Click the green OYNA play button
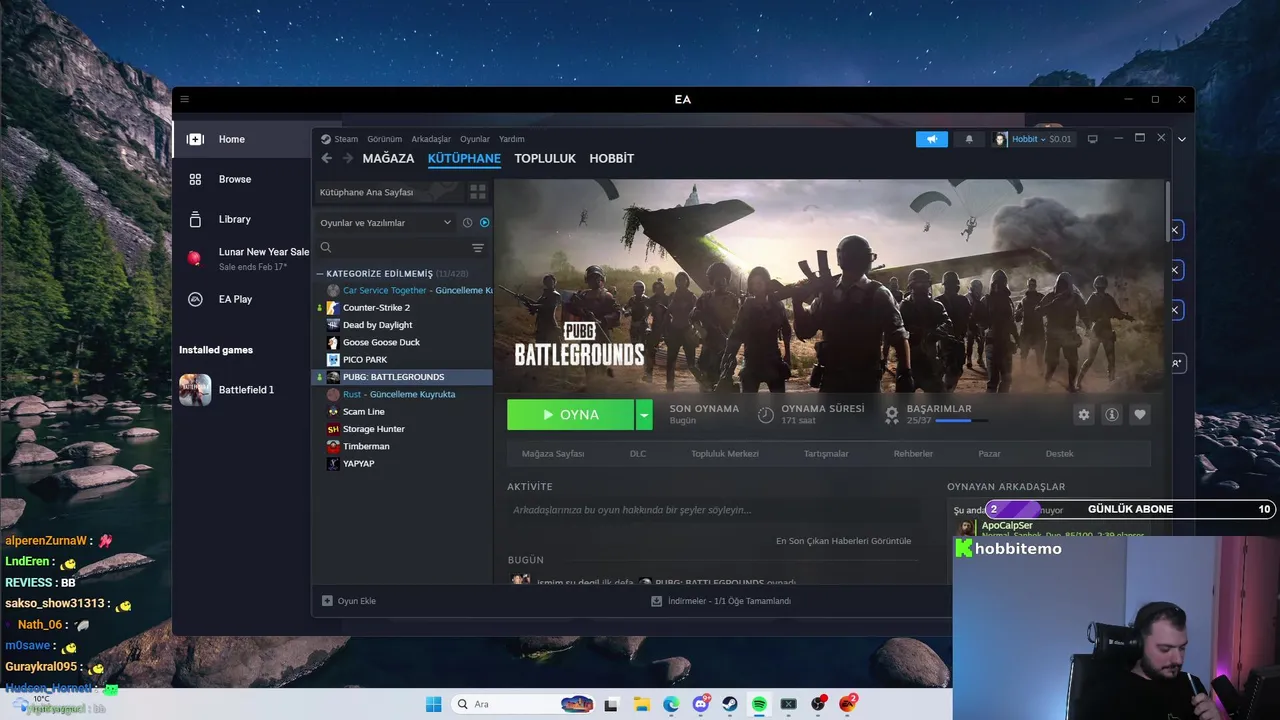The width and height of the screenshot is (1280, 720). tap(570, 415)
